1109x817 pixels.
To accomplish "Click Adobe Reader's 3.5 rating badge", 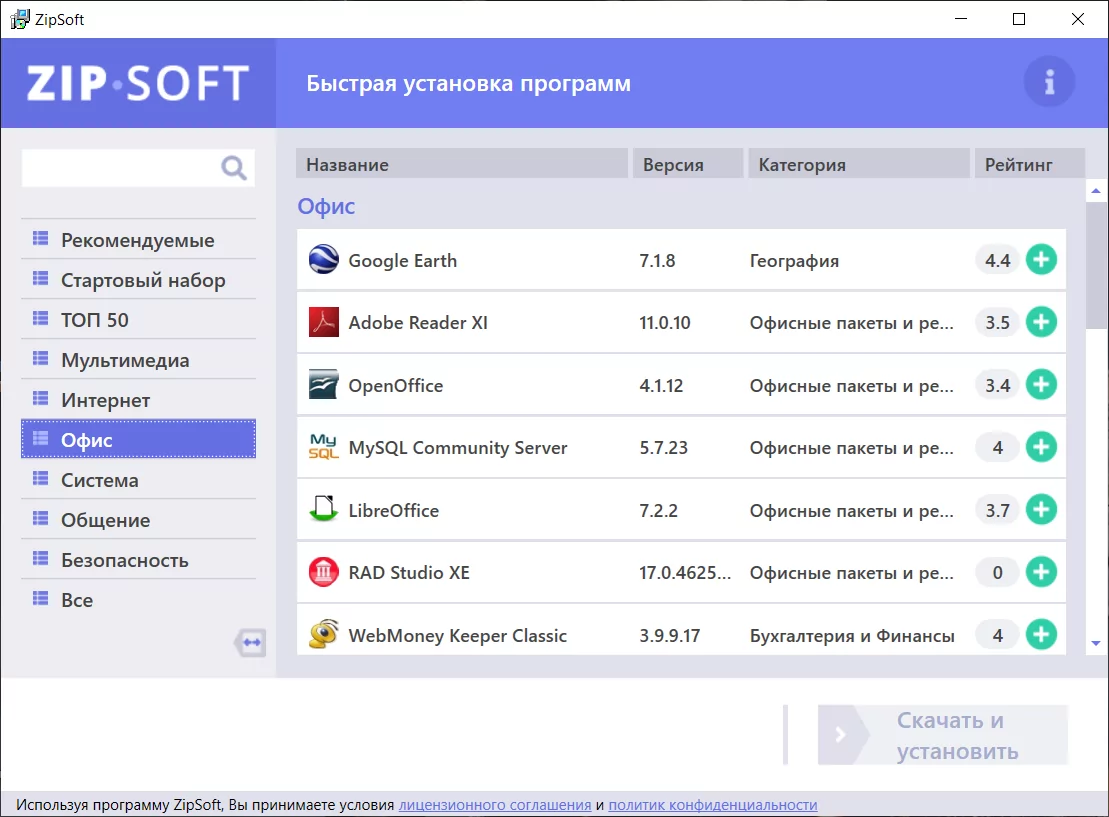I will pos(997,323).
